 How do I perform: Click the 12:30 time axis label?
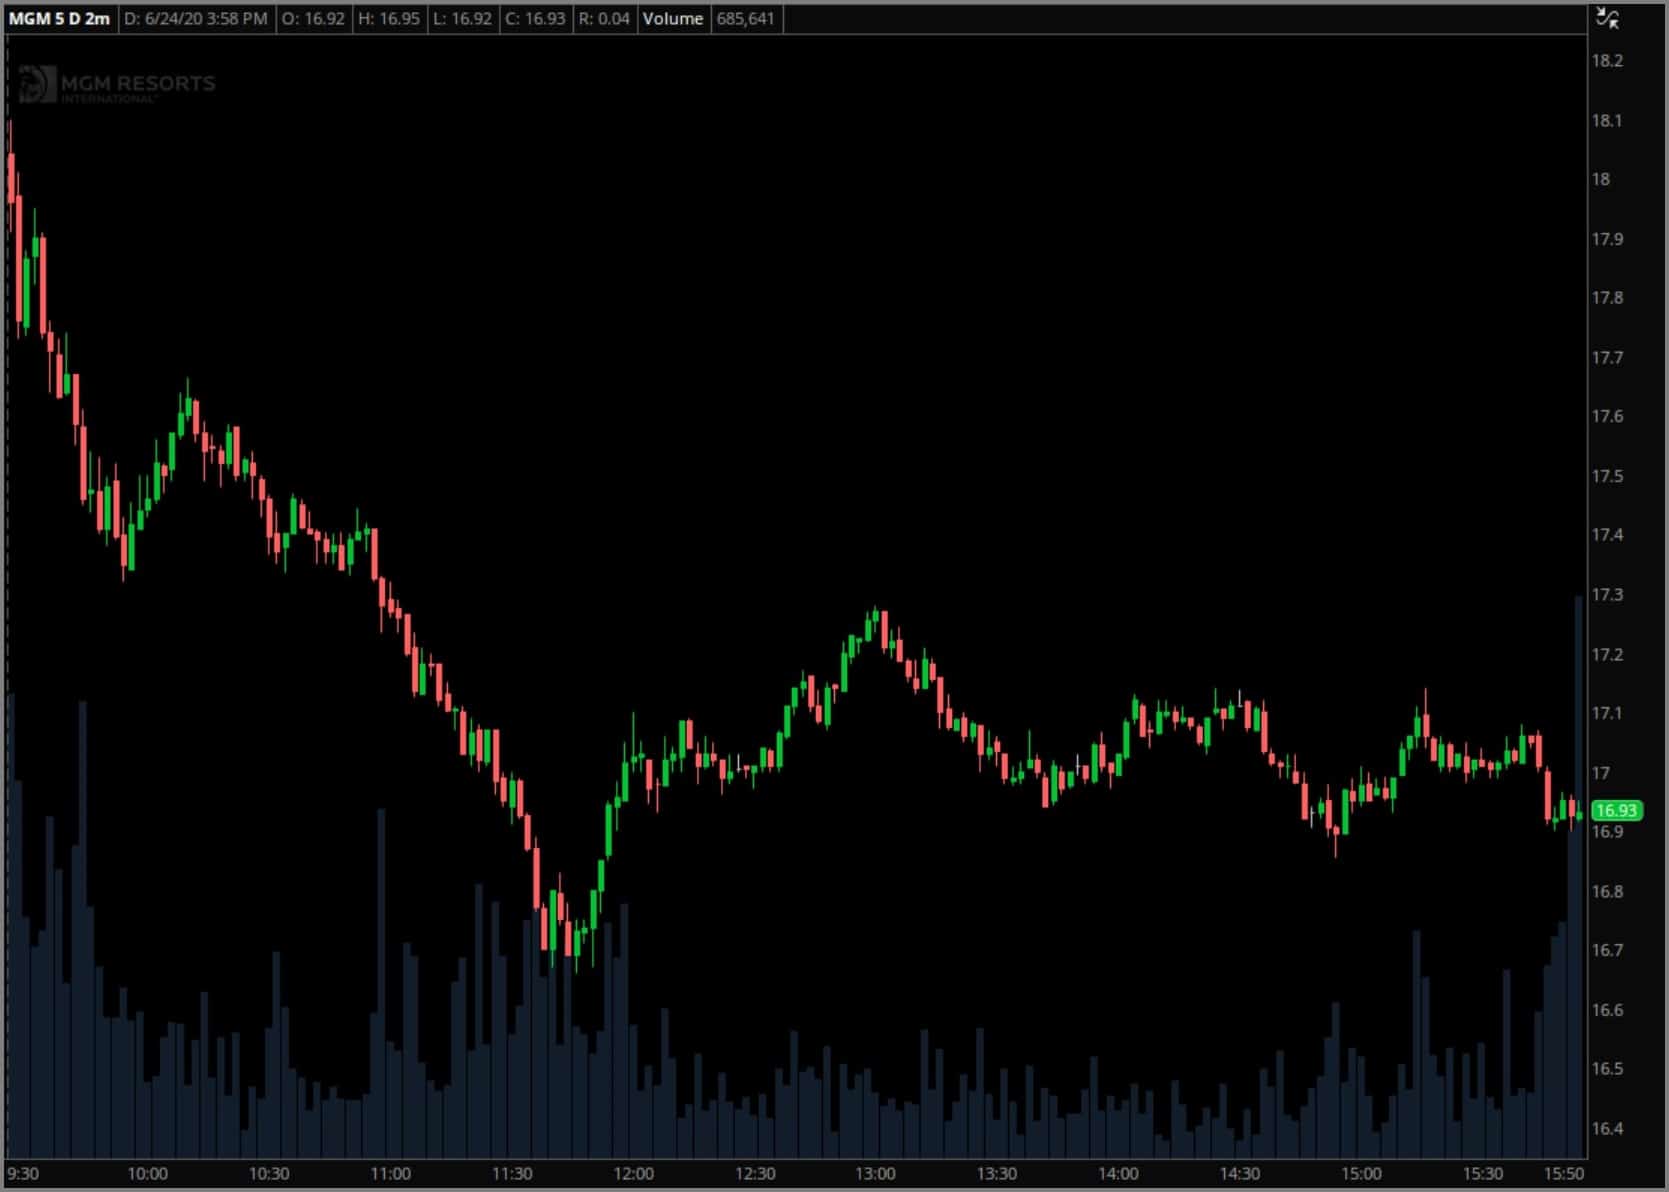tap(755, 1173)
